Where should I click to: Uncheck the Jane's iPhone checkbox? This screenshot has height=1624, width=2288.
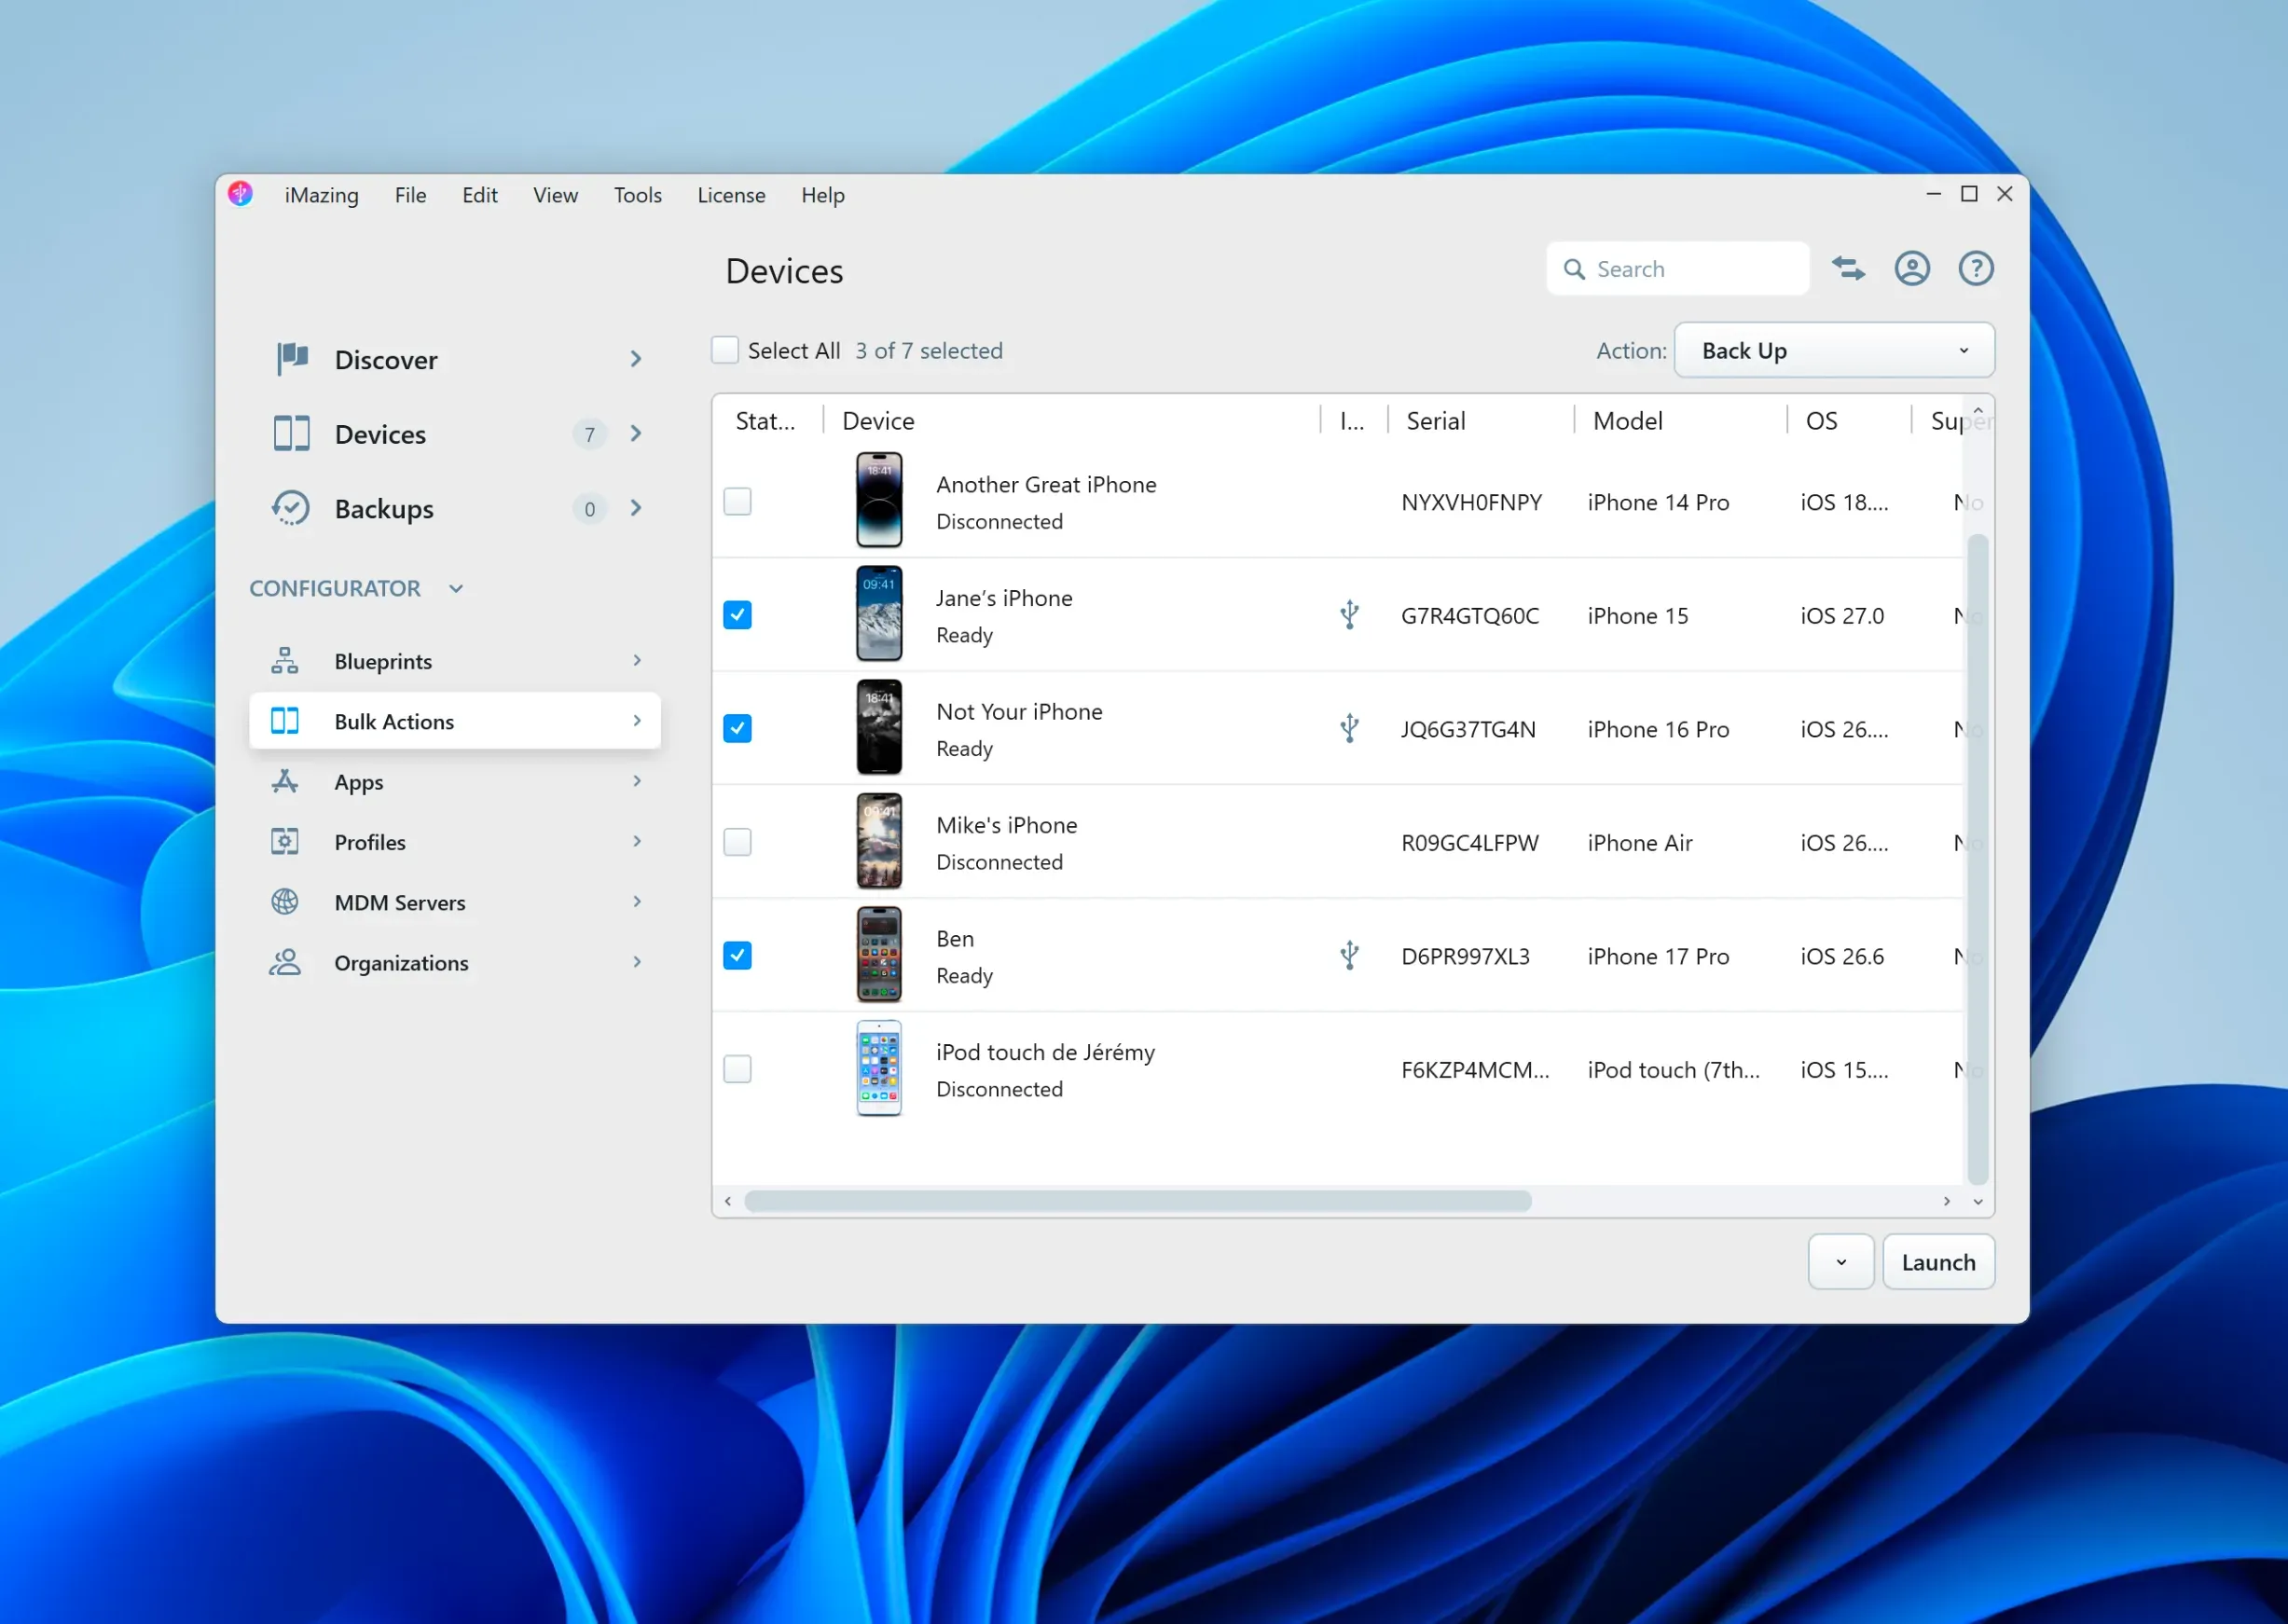pos(738,615)
